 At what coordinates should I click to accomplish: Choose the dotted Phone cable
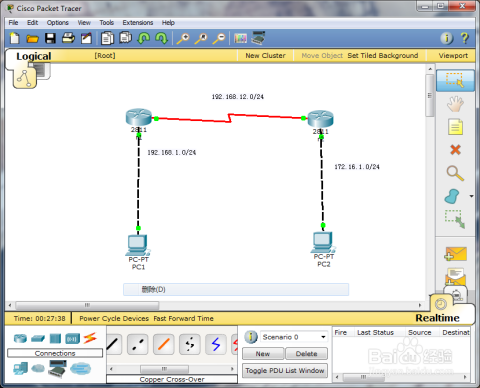tap(190, 344)
